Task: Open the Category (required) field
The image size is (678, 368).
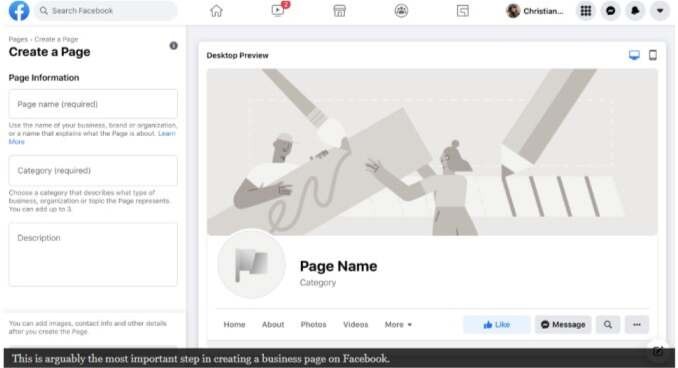Action: click(x=93, y=170)
